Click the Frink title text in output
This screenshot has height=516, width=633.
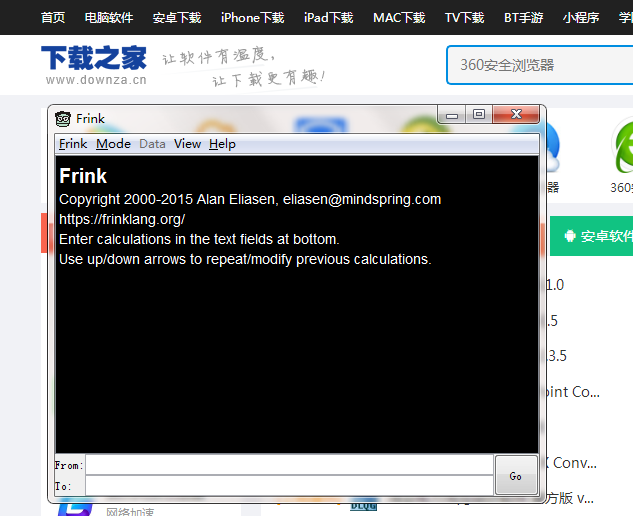click(83, 176)
